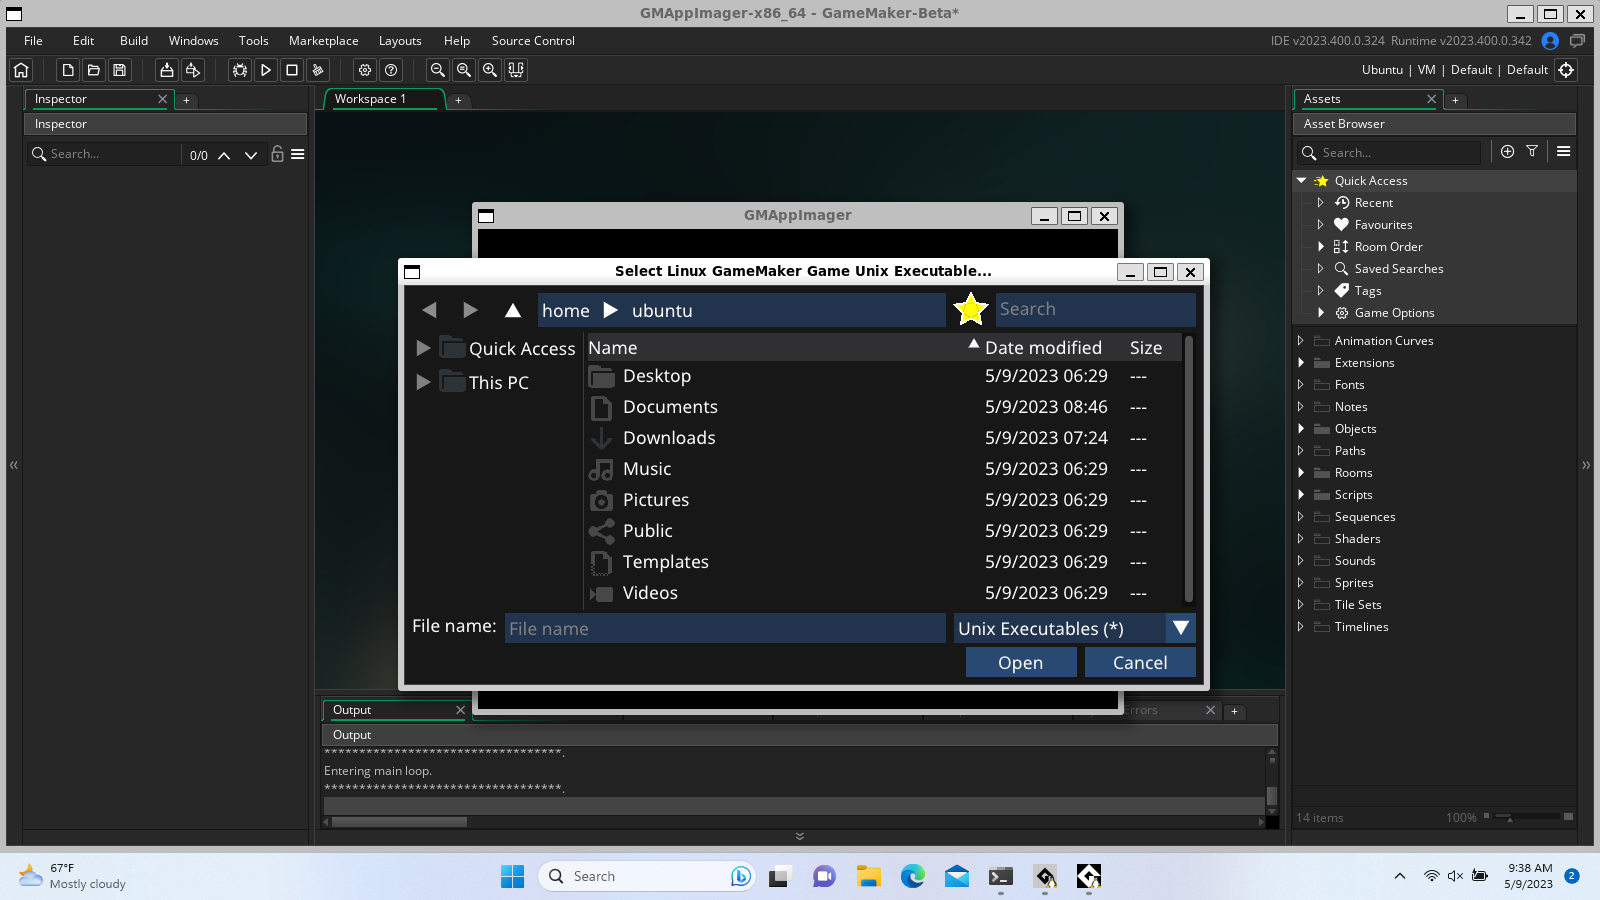Open the Source Control menu
Screen dimensions: 1600x900
pyautogui.click(x=533, y=41)
